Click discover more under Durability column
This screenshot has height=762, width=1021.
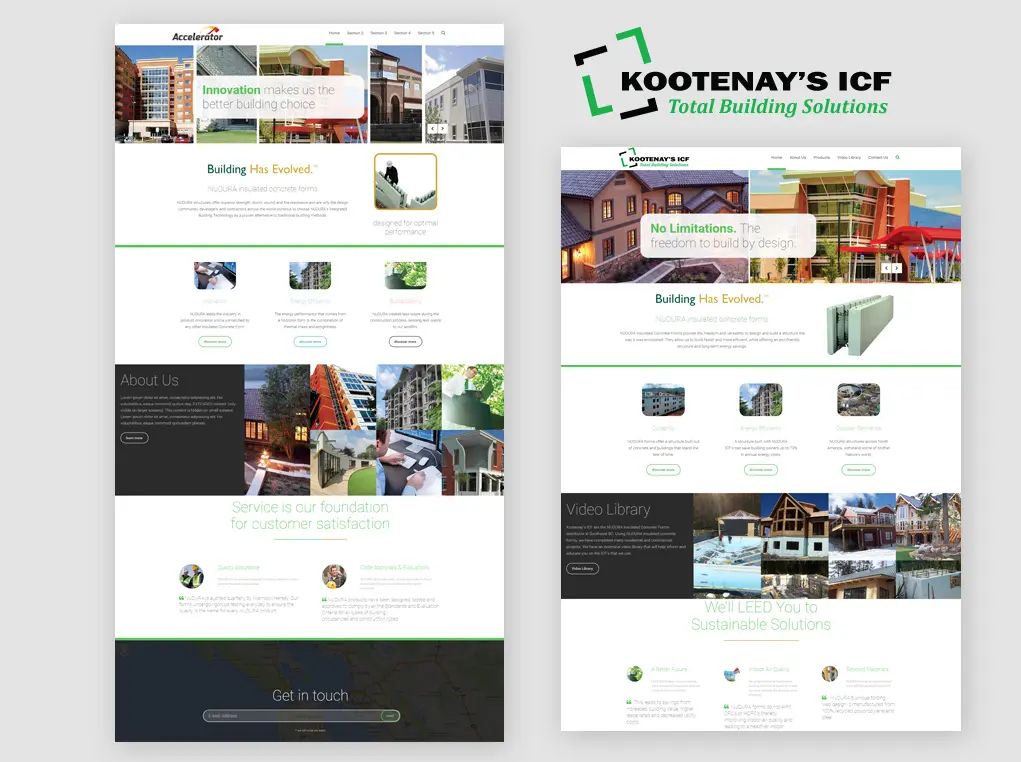663,470
